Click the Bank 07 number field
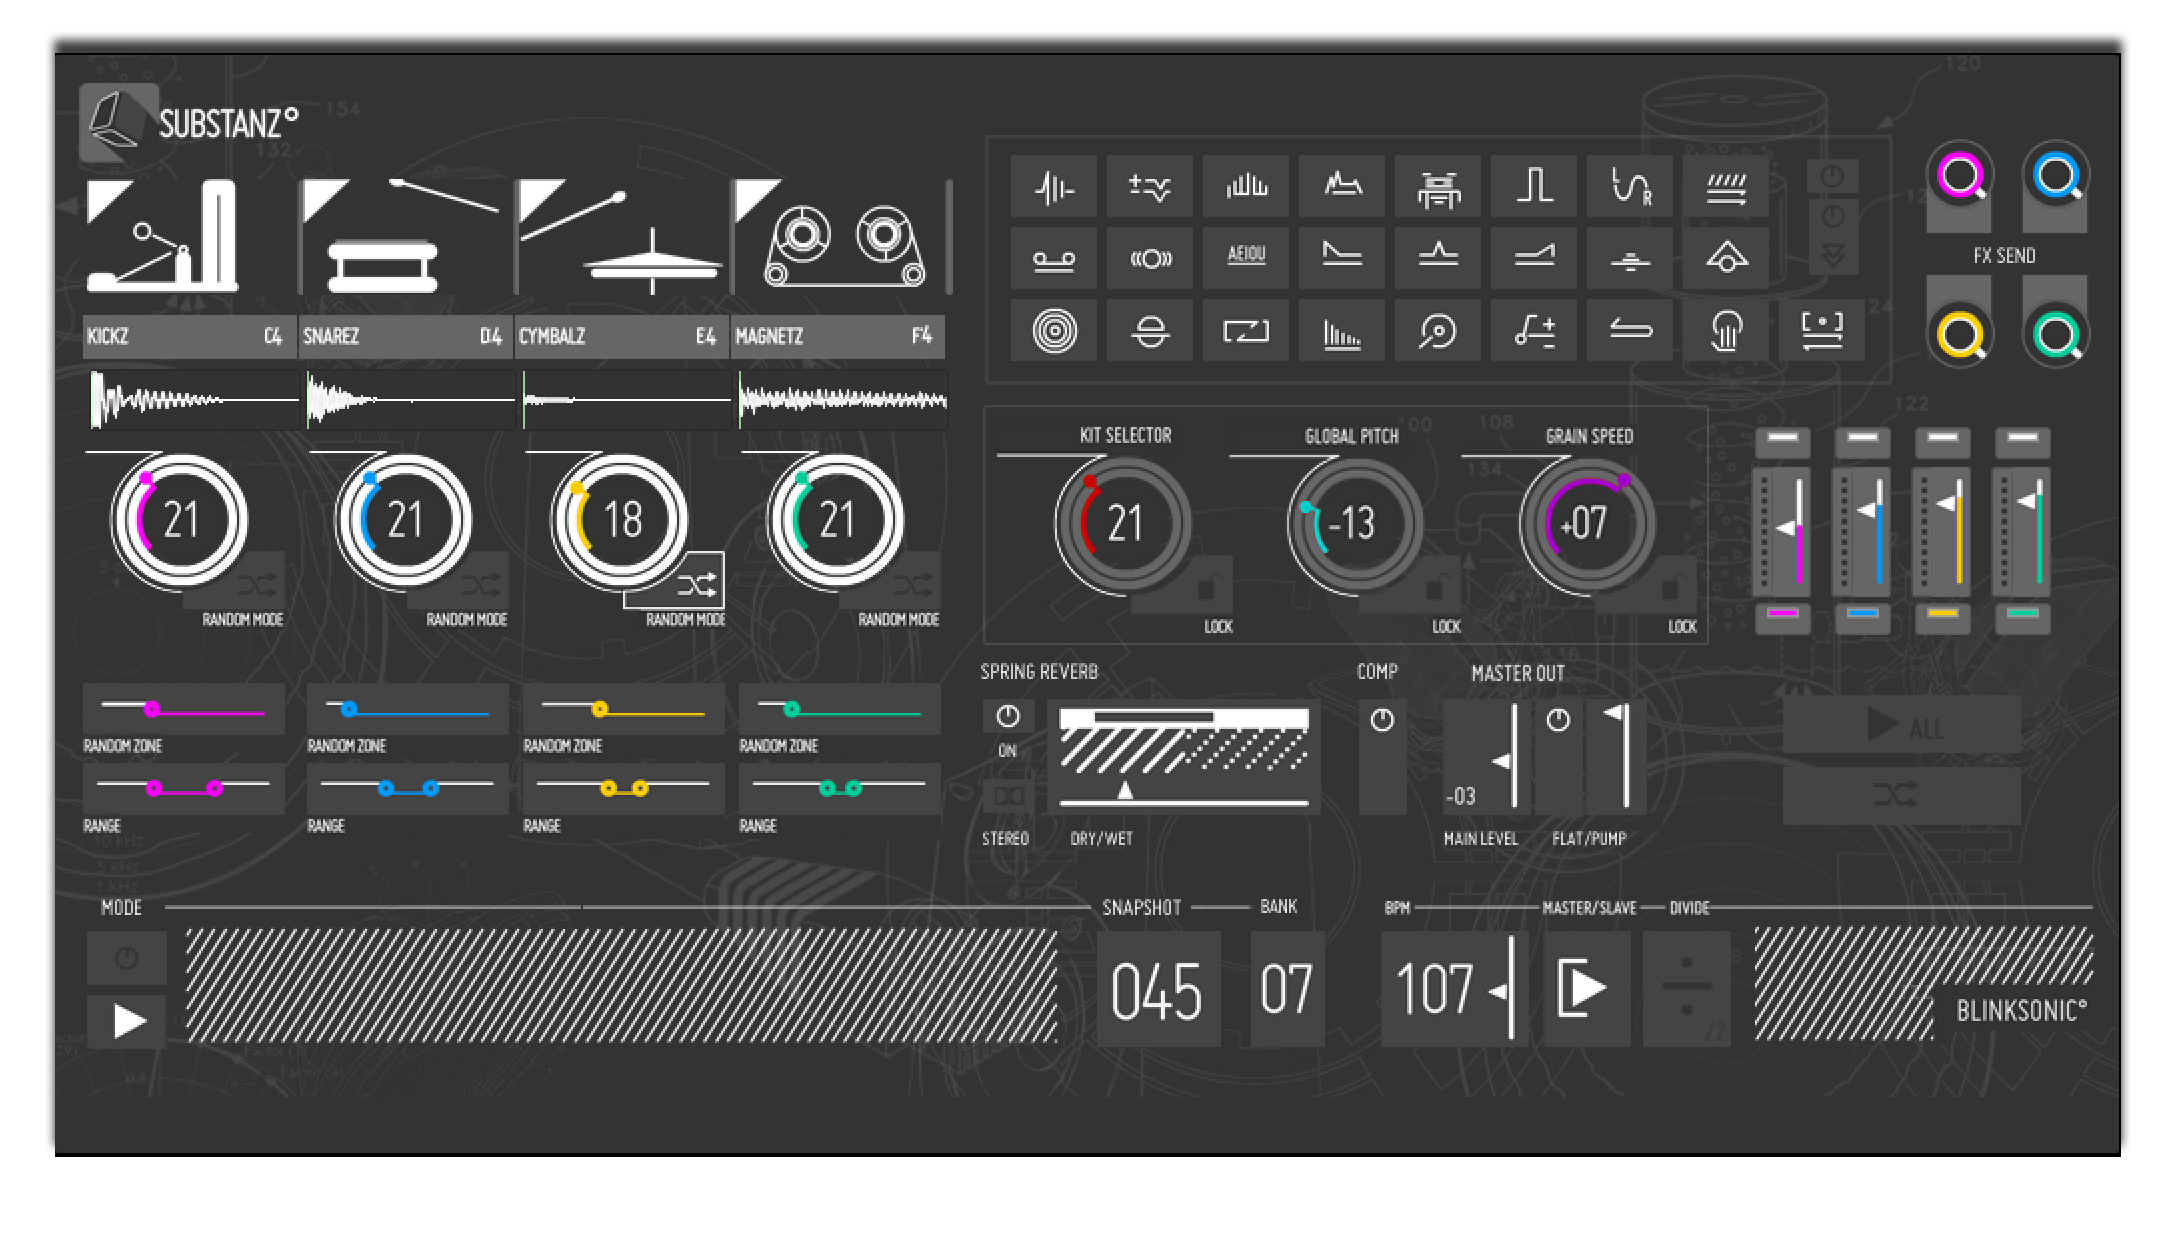The height and width of the screenshot is (1241, 2170). (1286, 991)
